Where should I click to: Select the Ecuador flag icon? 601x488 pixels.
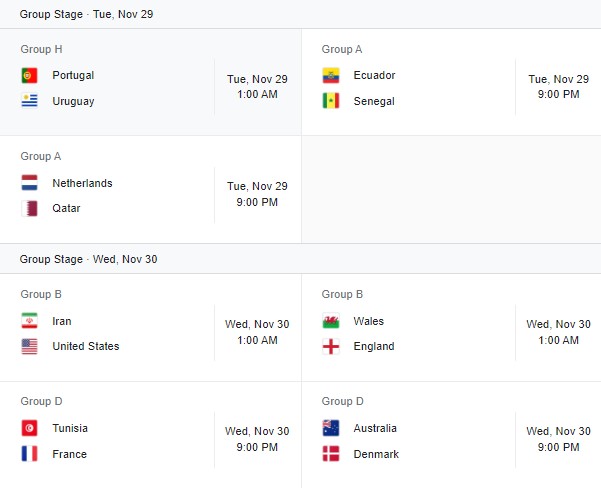tap(331, 75)
